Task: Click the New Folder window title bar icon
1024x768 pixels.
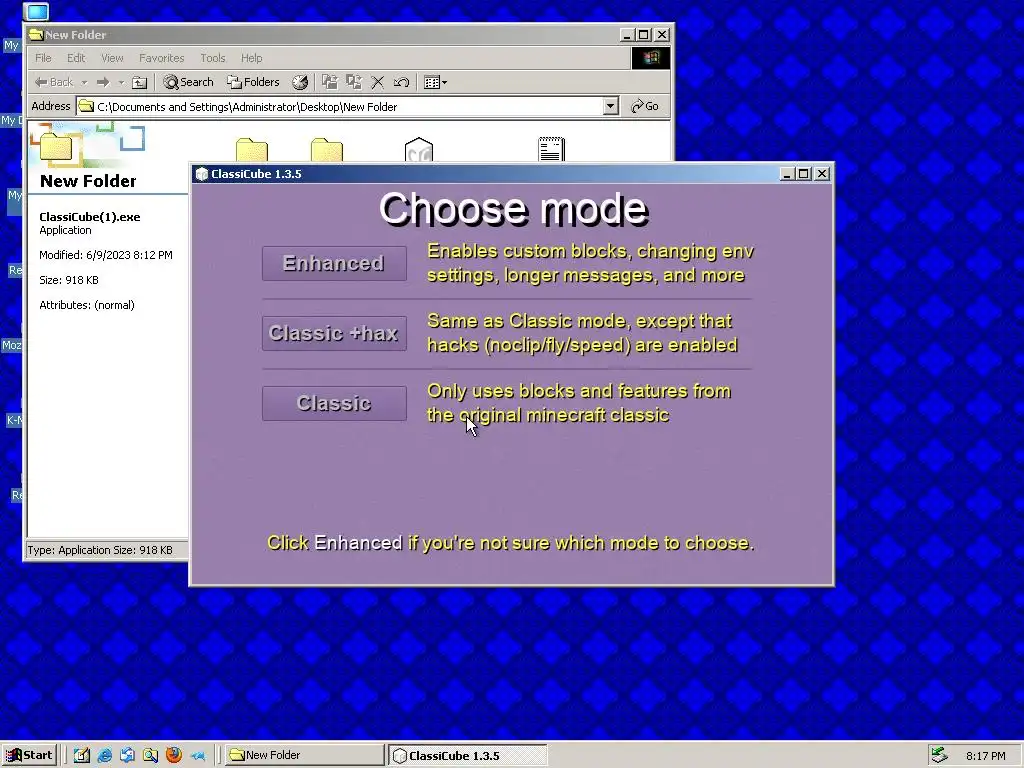Action: [36, 35]
